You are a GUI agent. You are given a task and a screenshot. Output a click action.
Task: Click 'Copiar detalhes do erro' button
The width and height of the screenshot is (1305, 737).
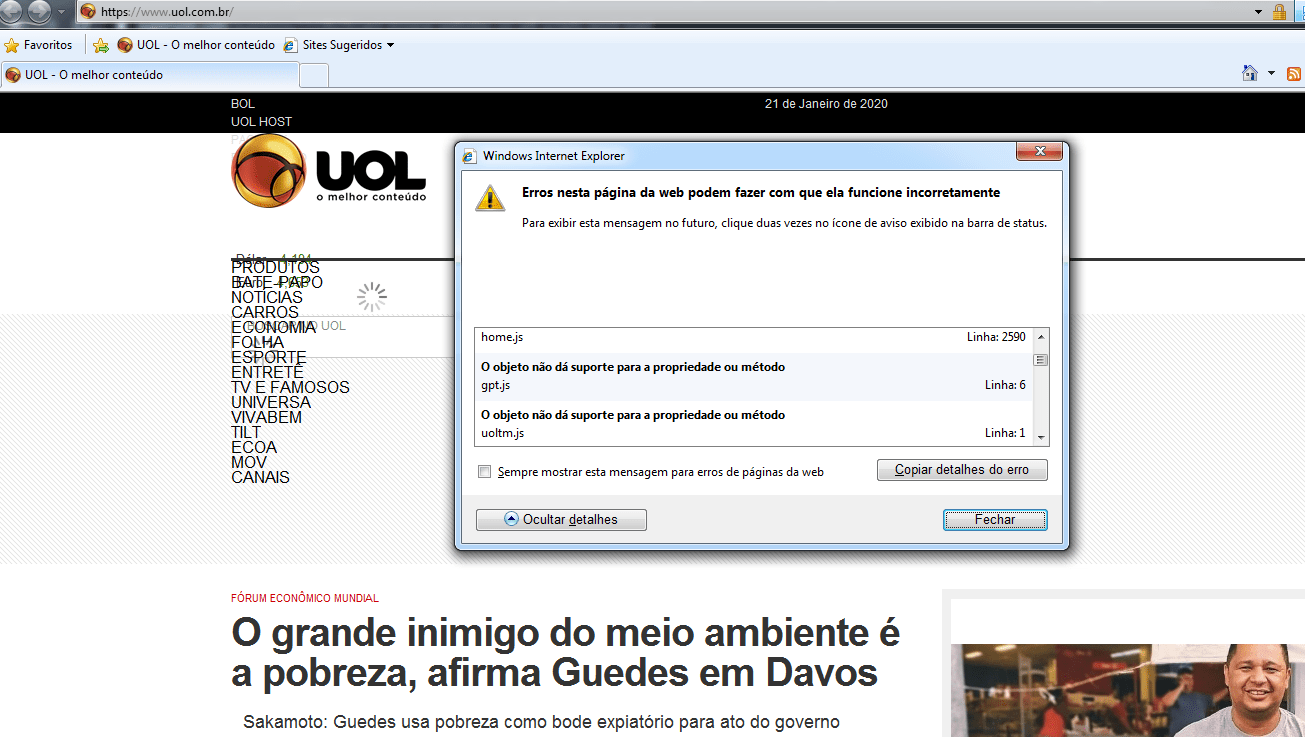click(962, 470)
